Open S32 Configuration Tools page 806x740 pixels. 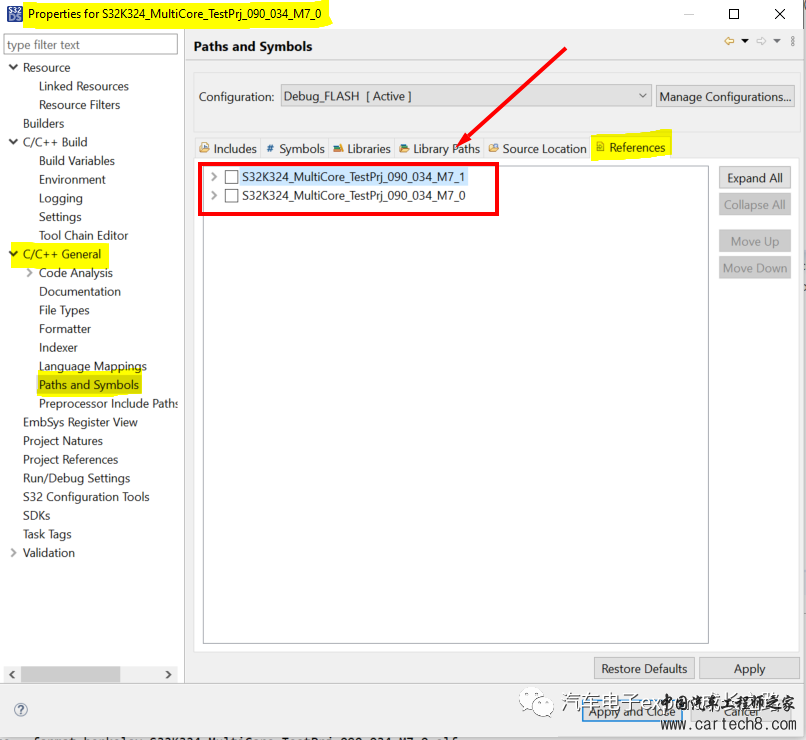tap(86, 497)
